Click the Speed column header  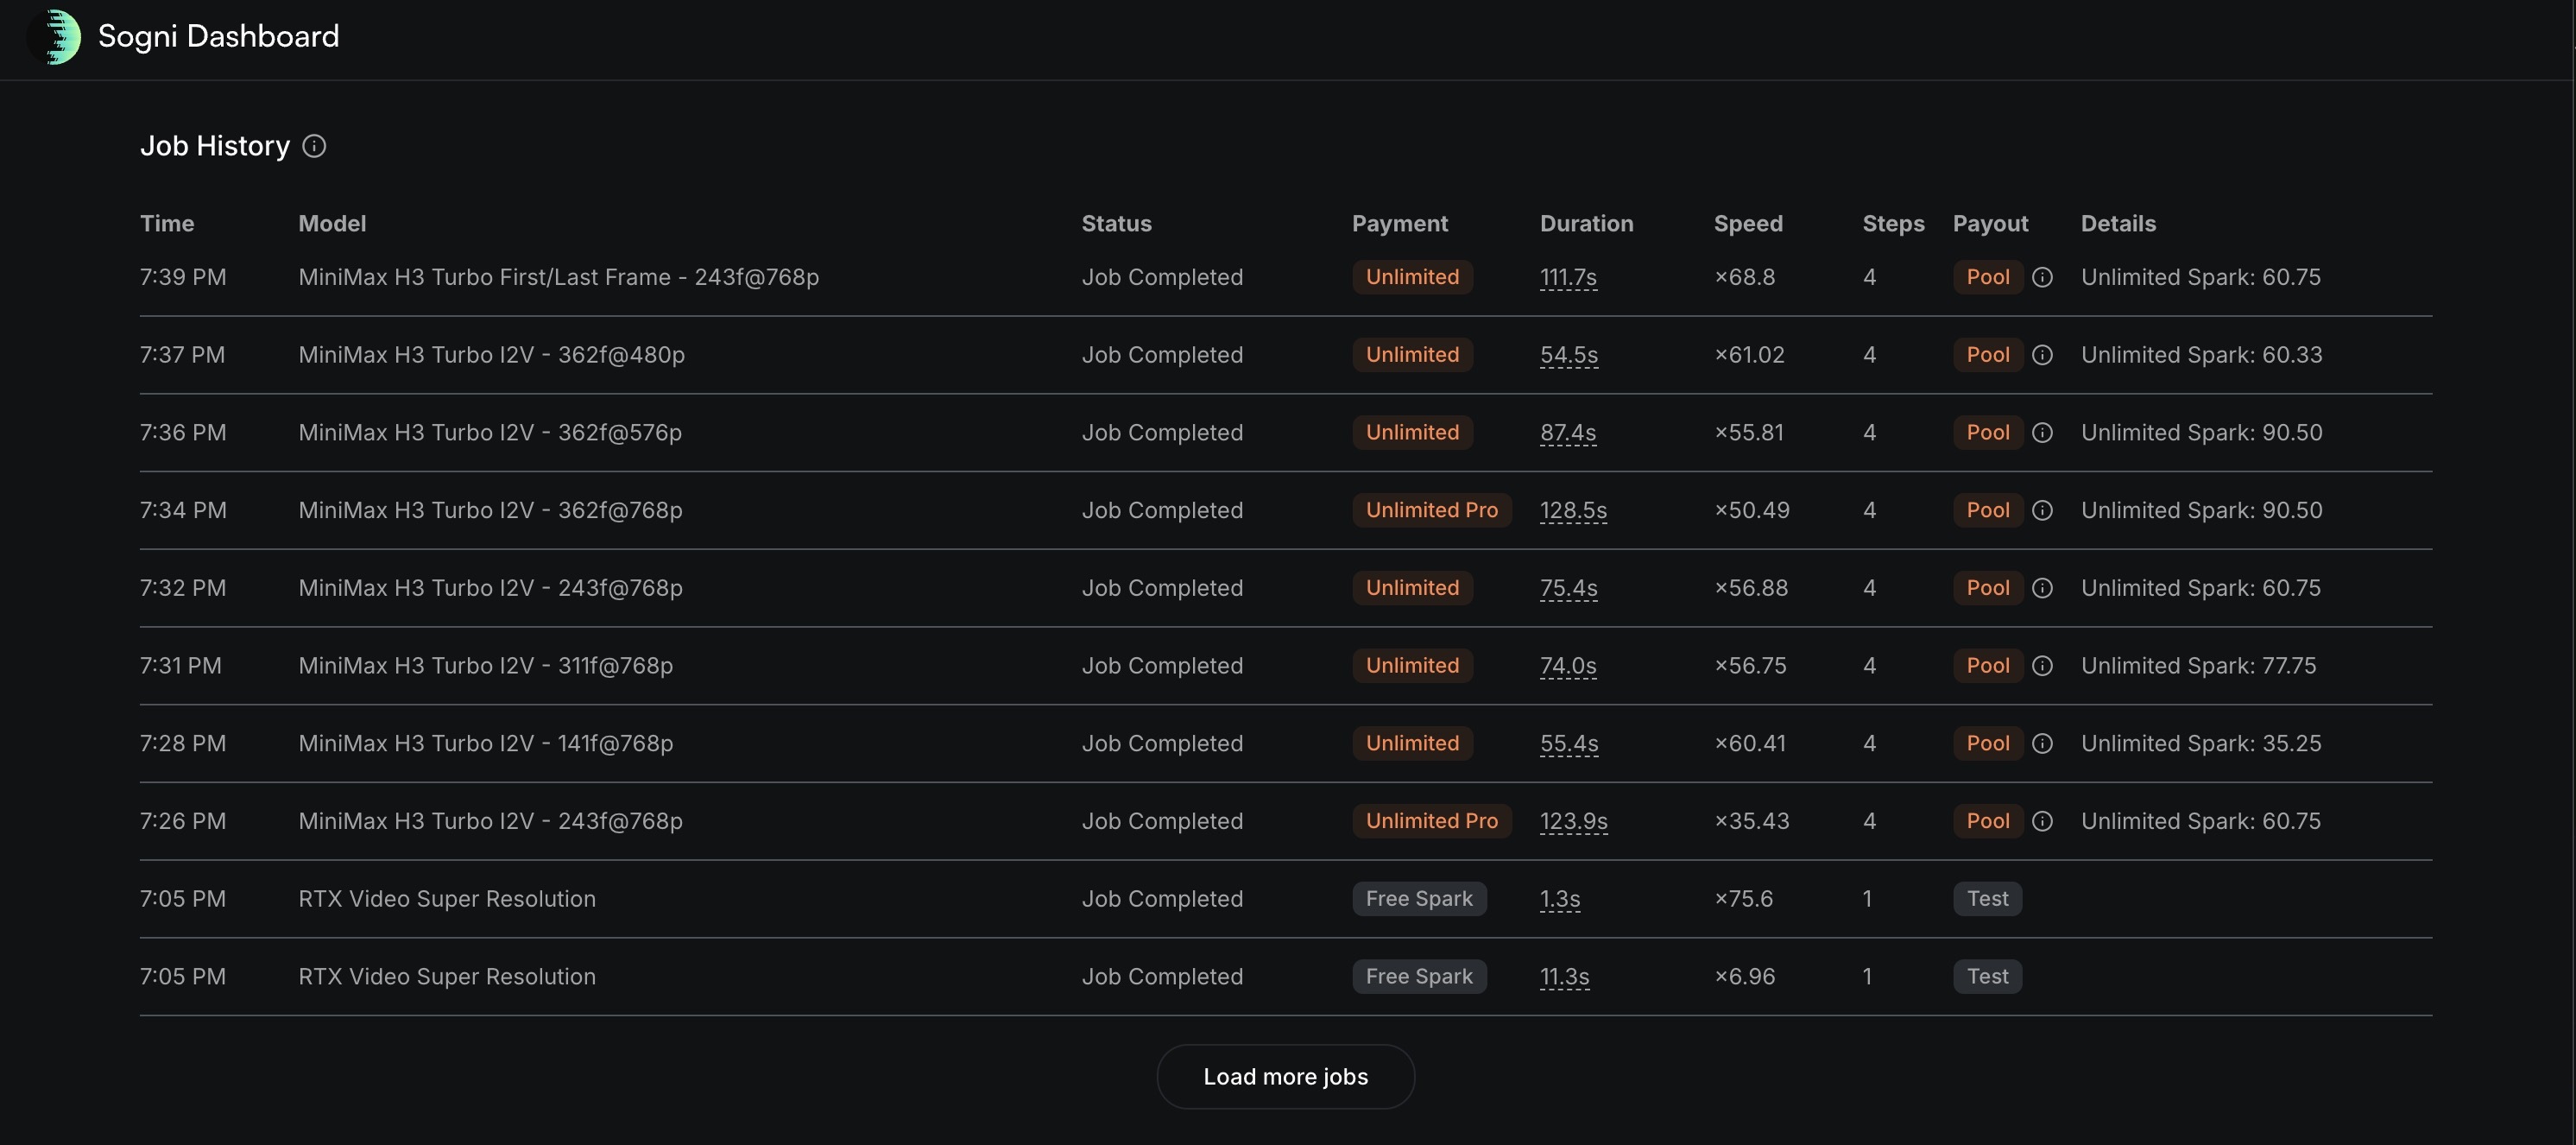click(1748, 223)
